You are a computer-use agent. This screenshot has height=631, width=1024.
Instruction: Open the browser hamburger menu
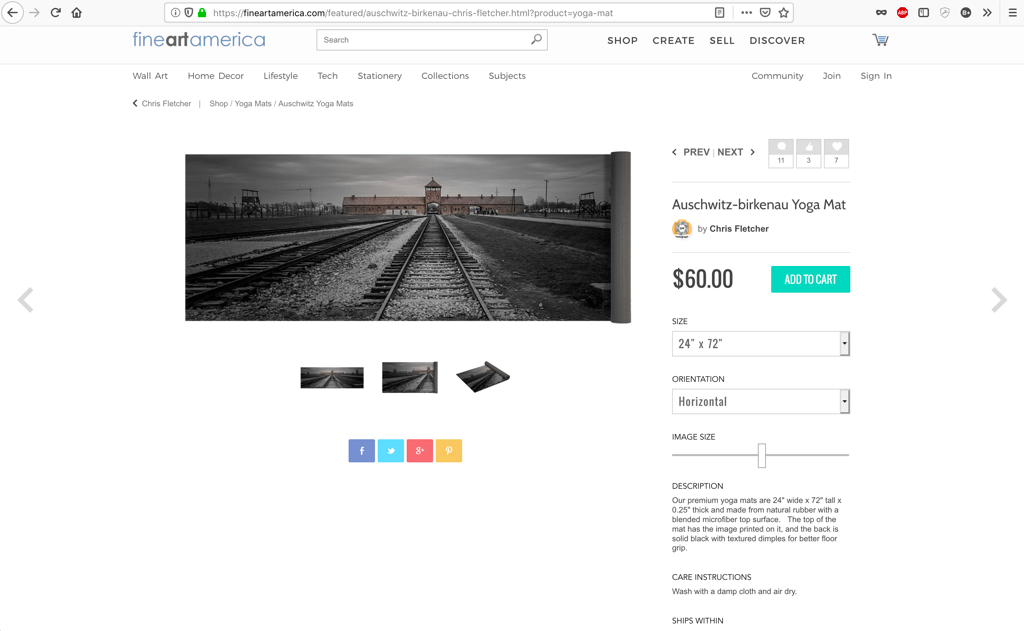click(1012, 12)
